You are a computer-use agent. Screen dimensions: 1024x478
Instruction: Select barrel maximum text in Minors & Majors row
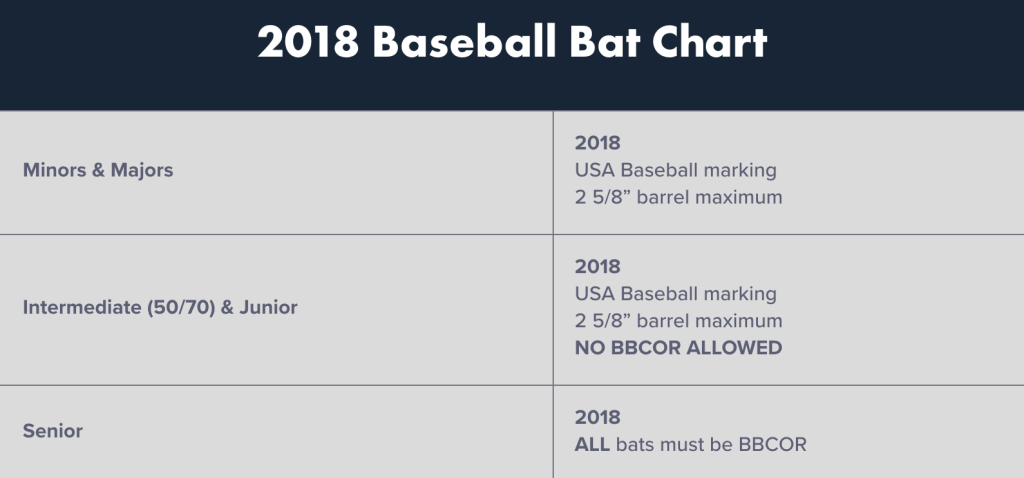click(678, 197)
